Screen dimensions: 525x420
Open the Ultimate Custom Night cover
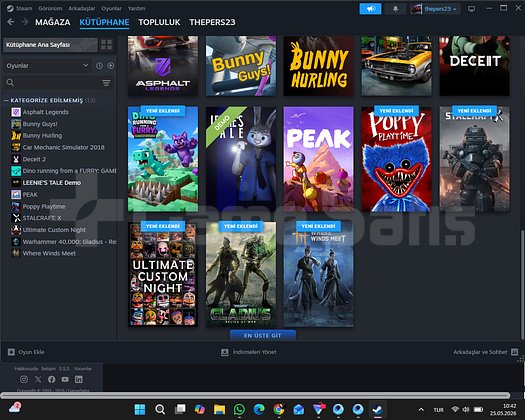[x=163, y=274]
